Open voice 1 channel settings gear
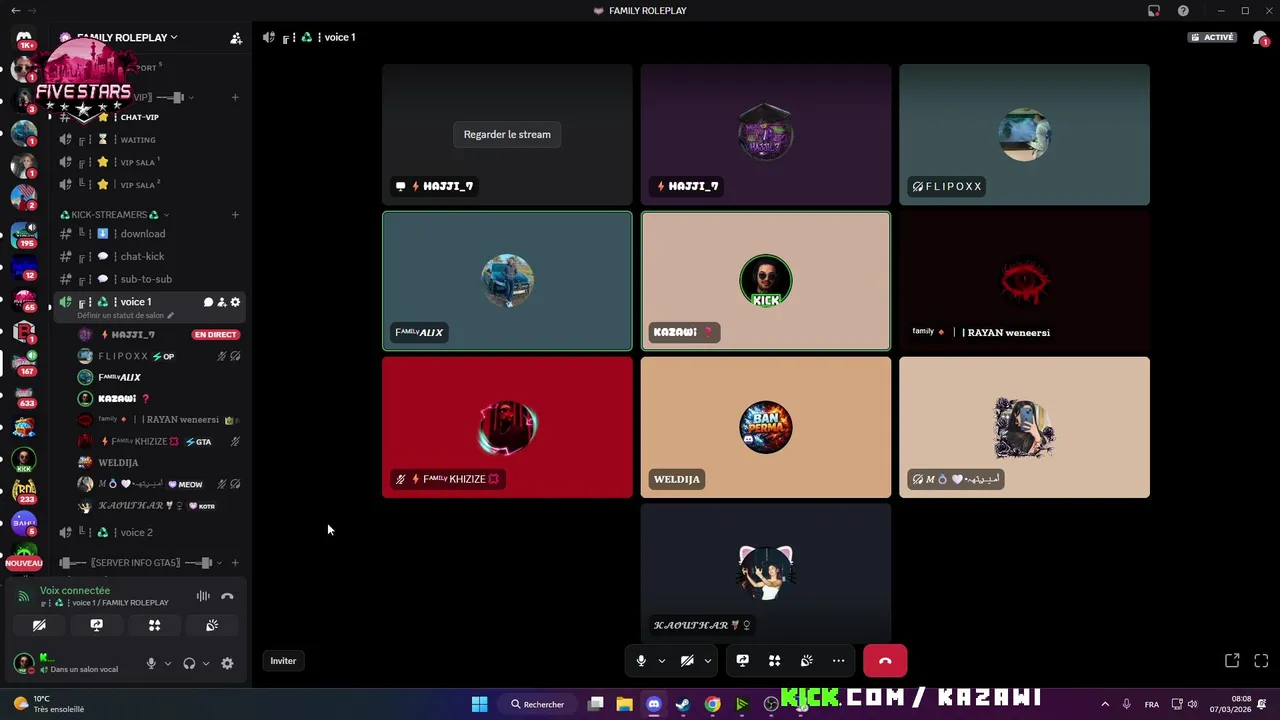 click(x=235, y=302)
